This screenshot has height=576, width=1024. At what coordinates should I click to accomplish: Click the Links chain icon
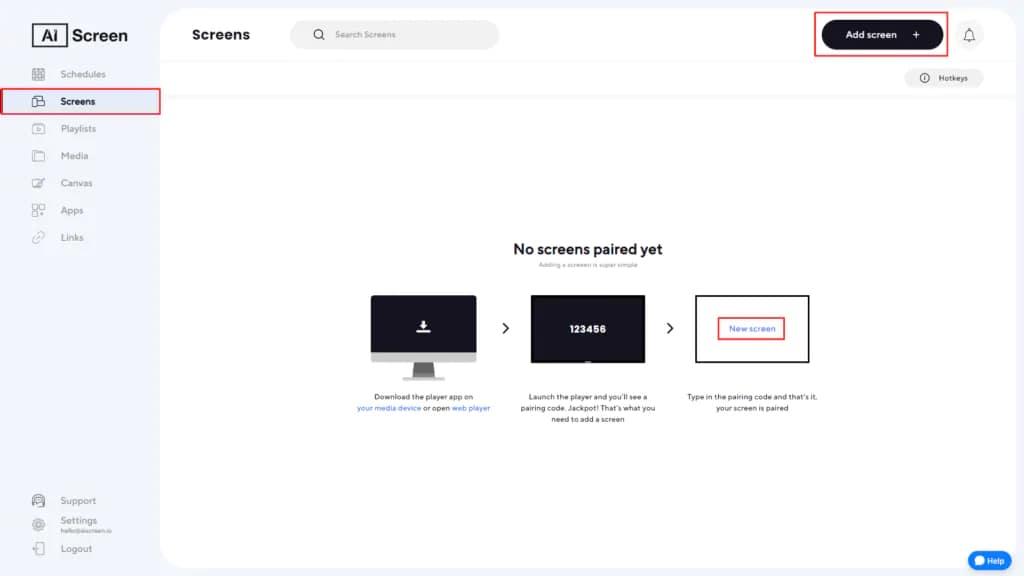pyautogui.click(x=38, y=238)
